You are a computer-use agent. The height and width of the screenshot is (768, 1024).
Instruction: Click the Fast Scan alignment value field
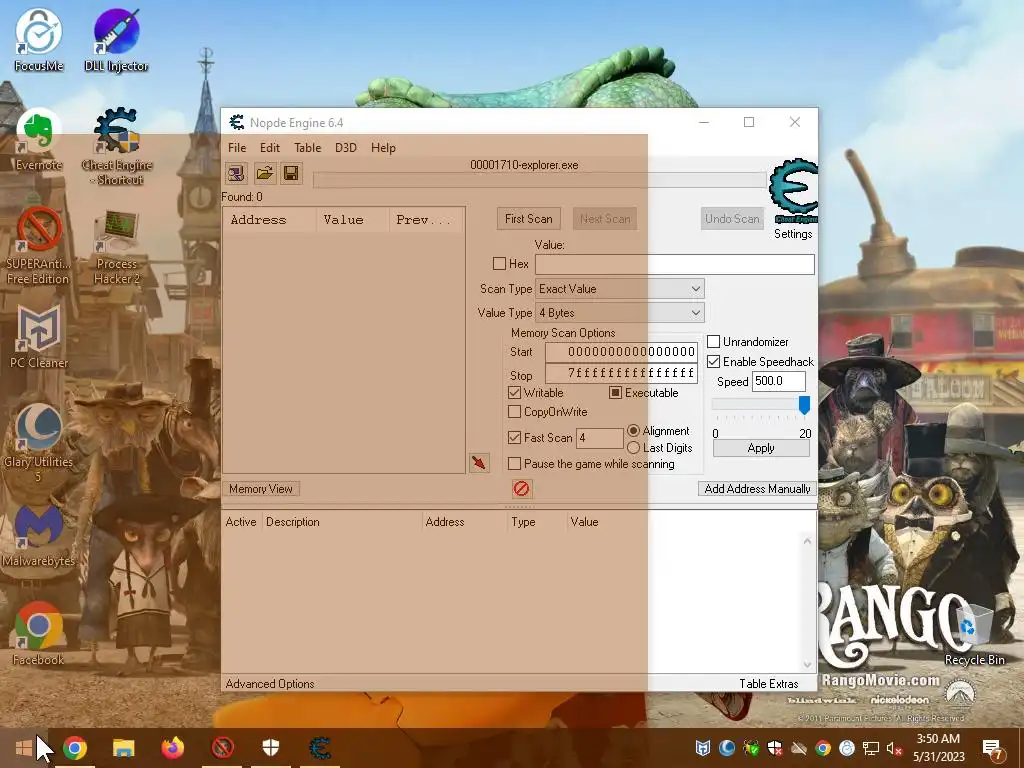[x=600, y=438]
